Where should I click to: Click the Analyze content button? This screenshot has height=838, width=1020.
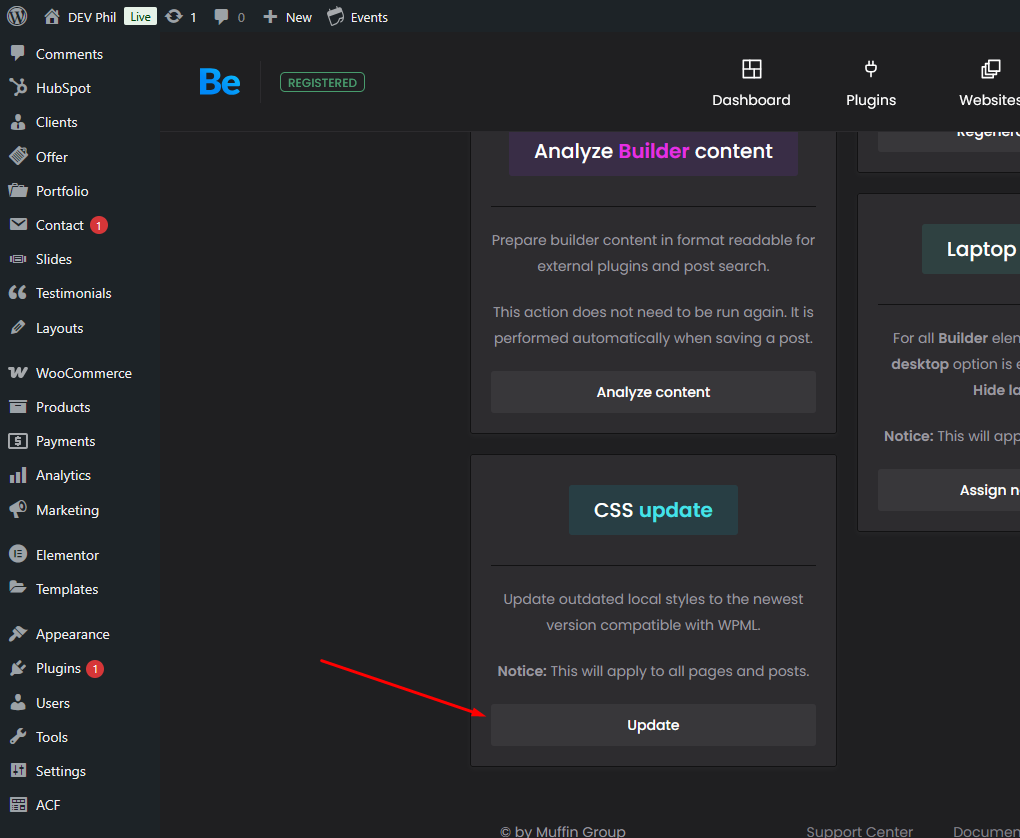[653, 392]
